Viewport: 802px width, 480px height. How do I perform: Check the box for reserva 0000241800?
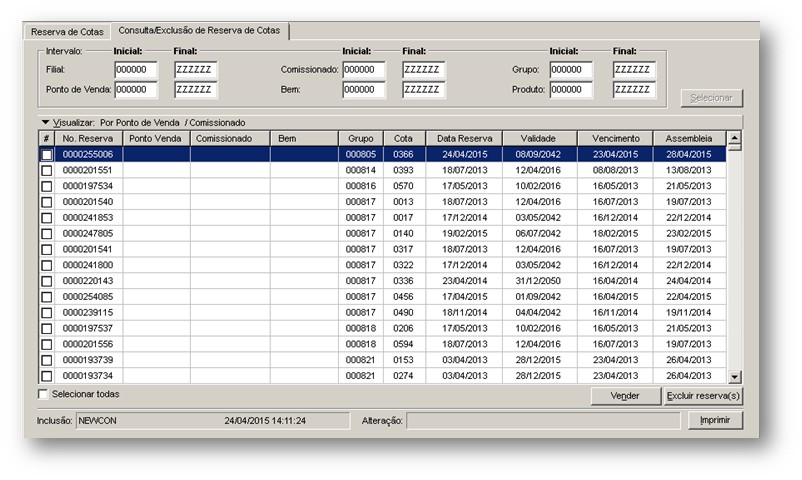coord(47,266)
